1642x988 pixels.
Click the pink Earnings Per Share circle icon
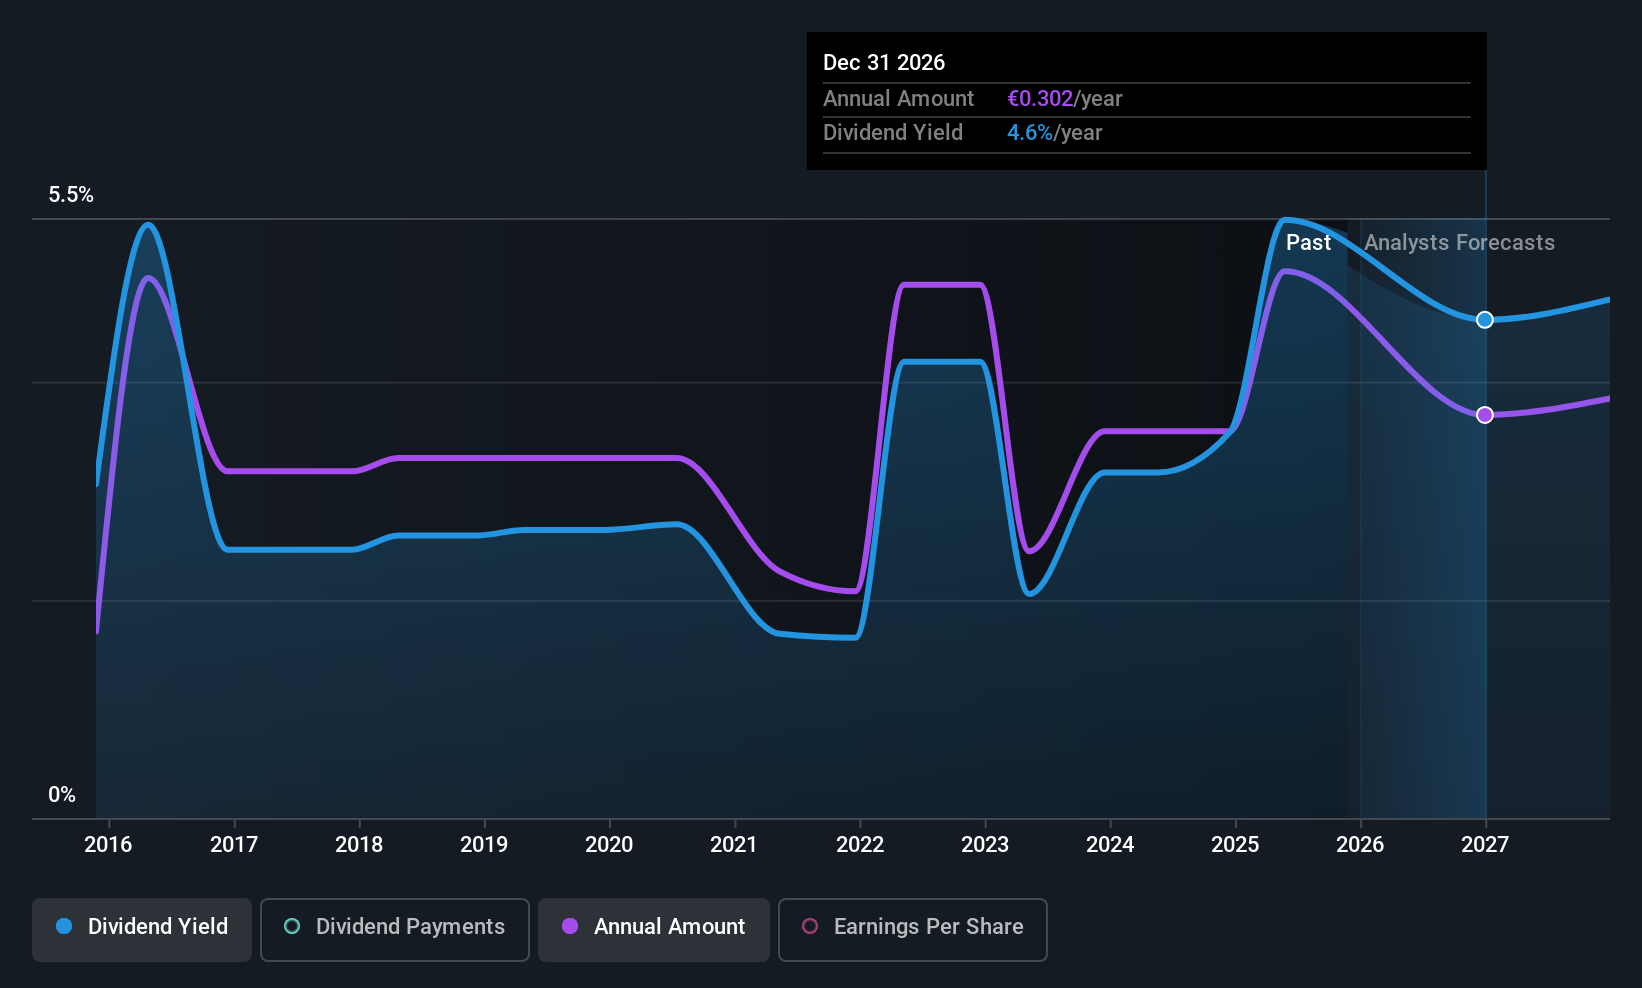(810, 927)
